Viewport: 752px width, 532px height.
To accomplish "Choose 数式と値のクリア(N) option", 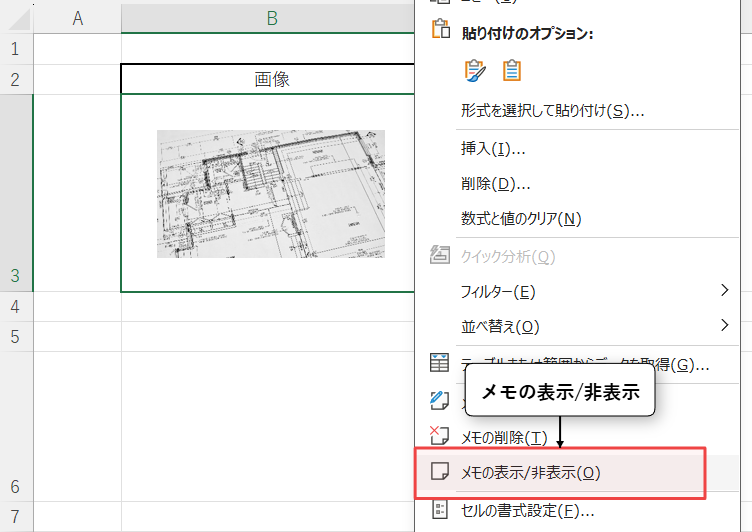I will [520, 218].
